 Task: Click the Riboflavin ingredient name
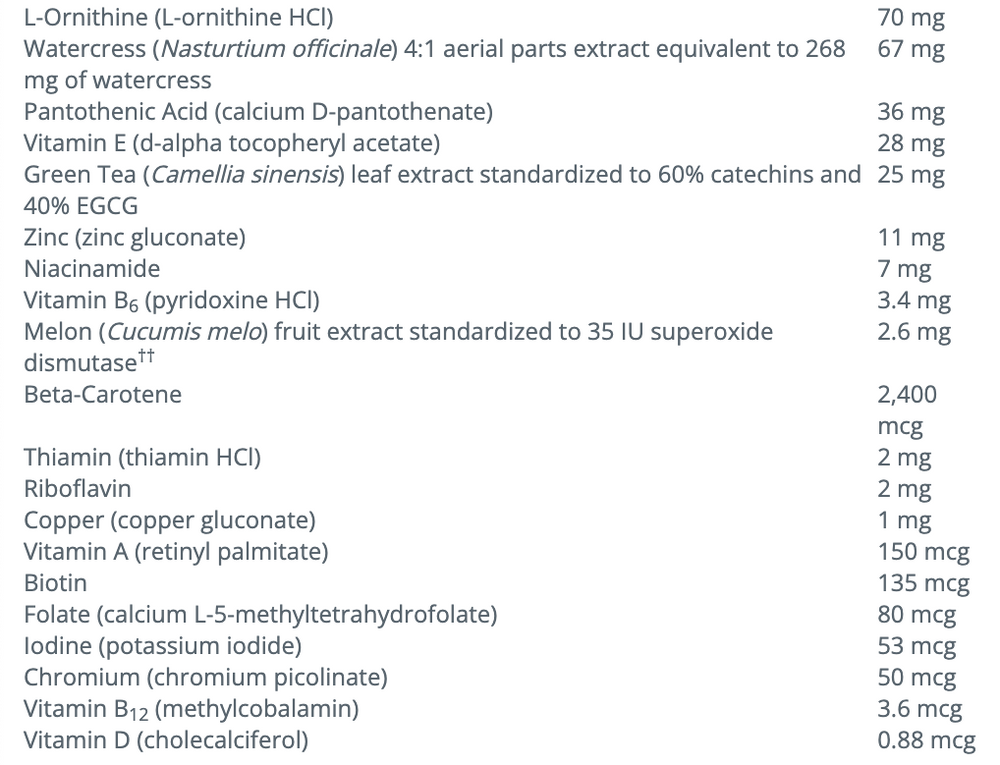click(77, 489)
